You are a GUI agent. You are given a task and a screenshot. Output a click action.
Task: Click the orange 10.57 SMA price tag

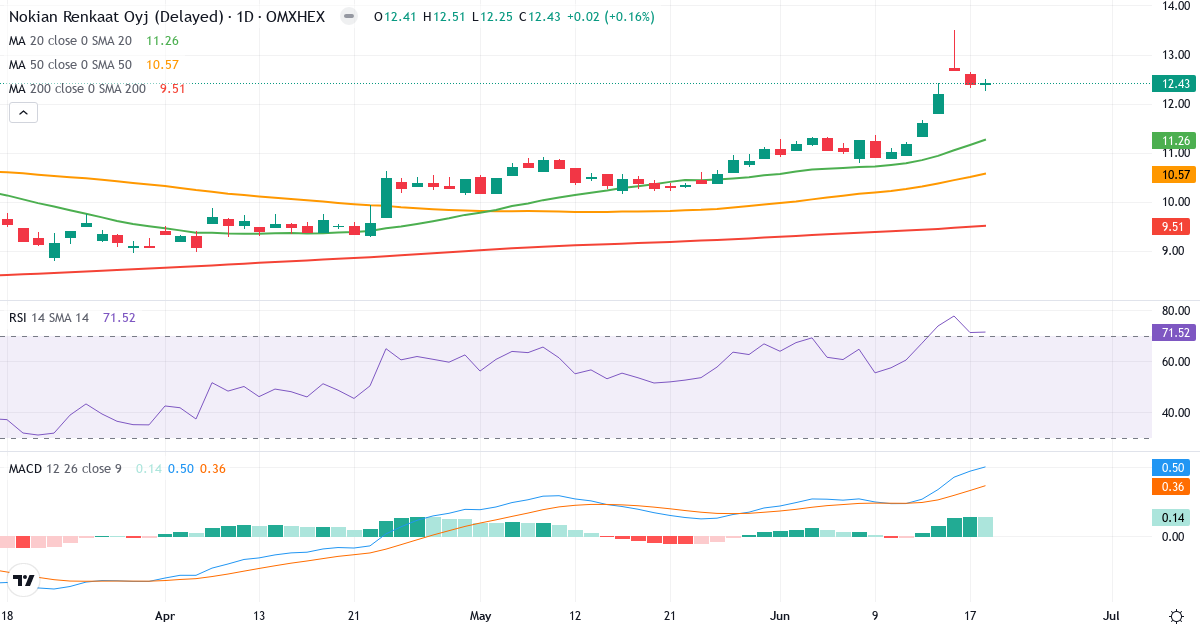click(1174, 175)
